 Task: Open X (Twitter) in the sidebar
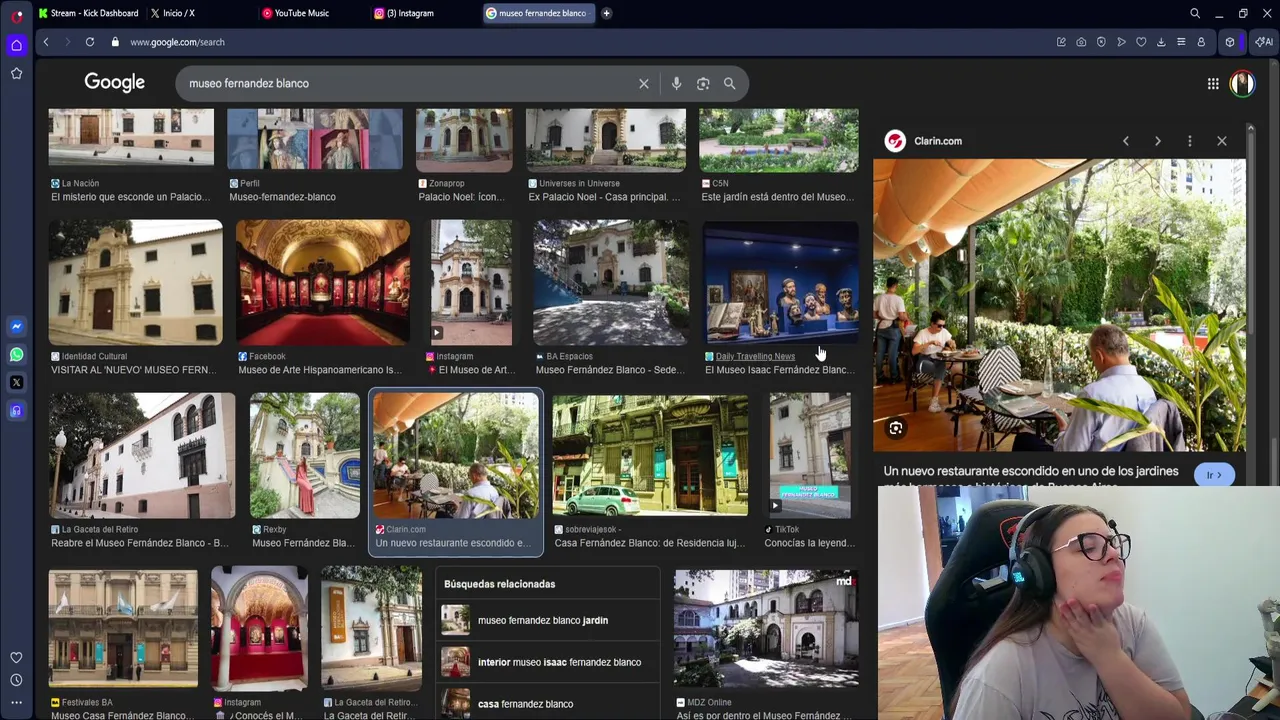point(16,382)
